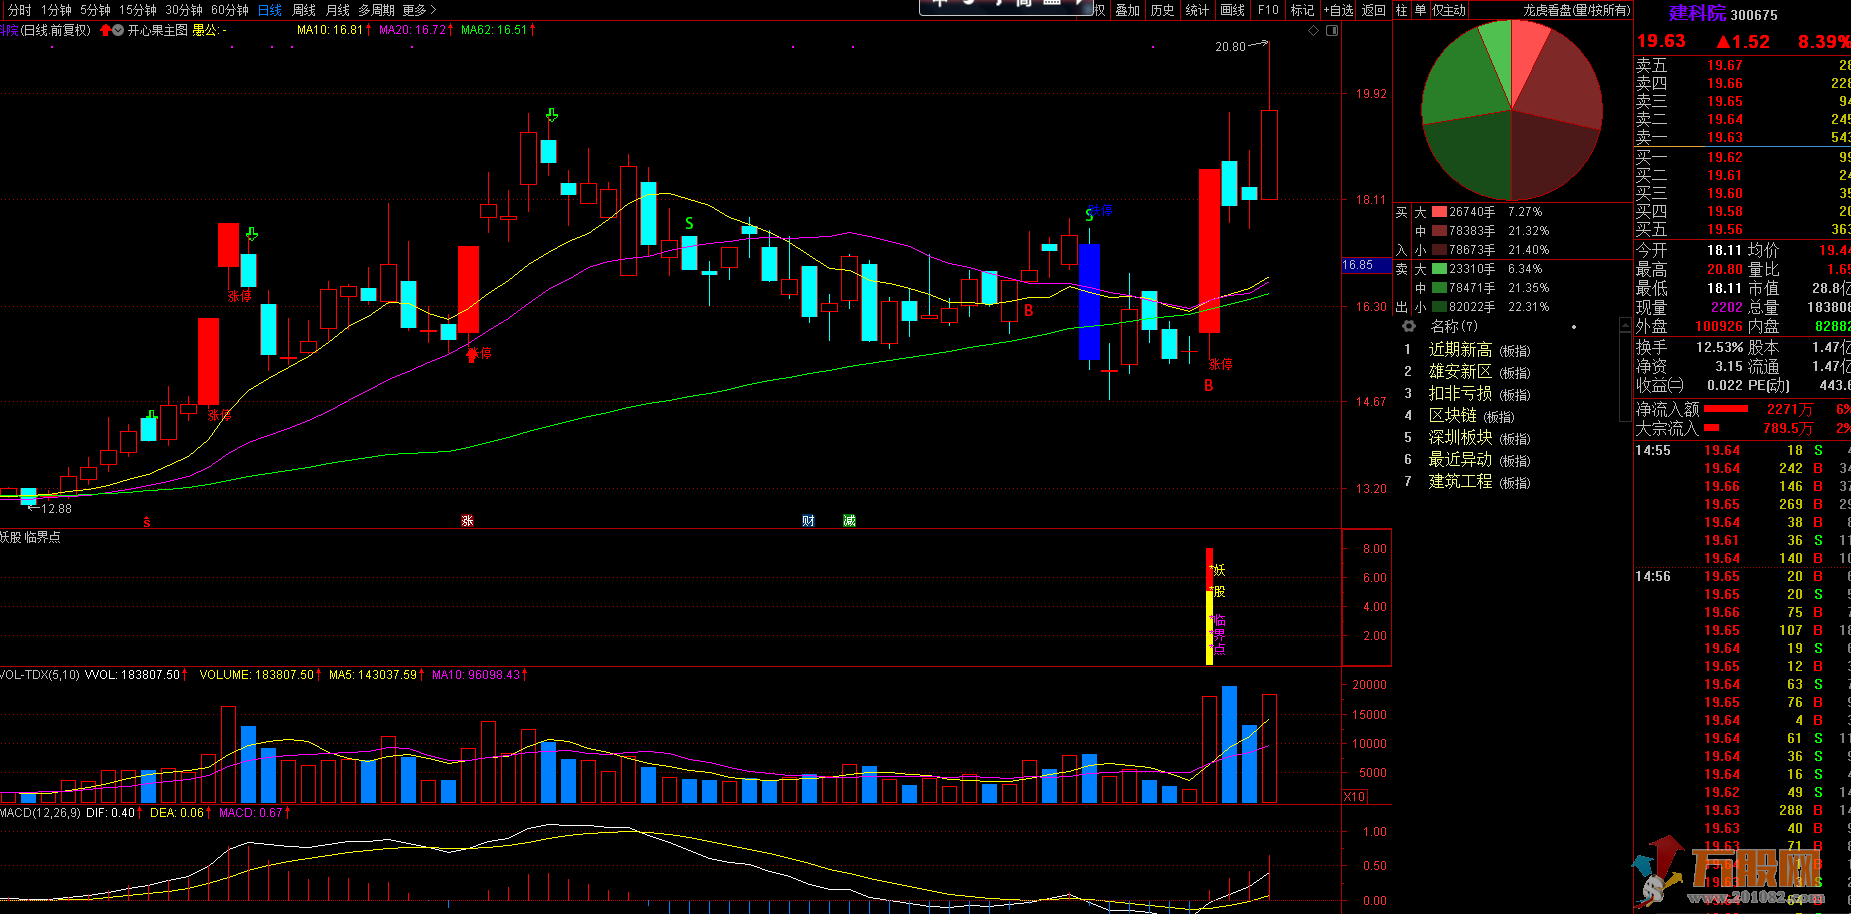Viewport: 1851px width, 914px height.
Task: Open the 近期新高 sector row
Action: click(x=1480, y=350)
